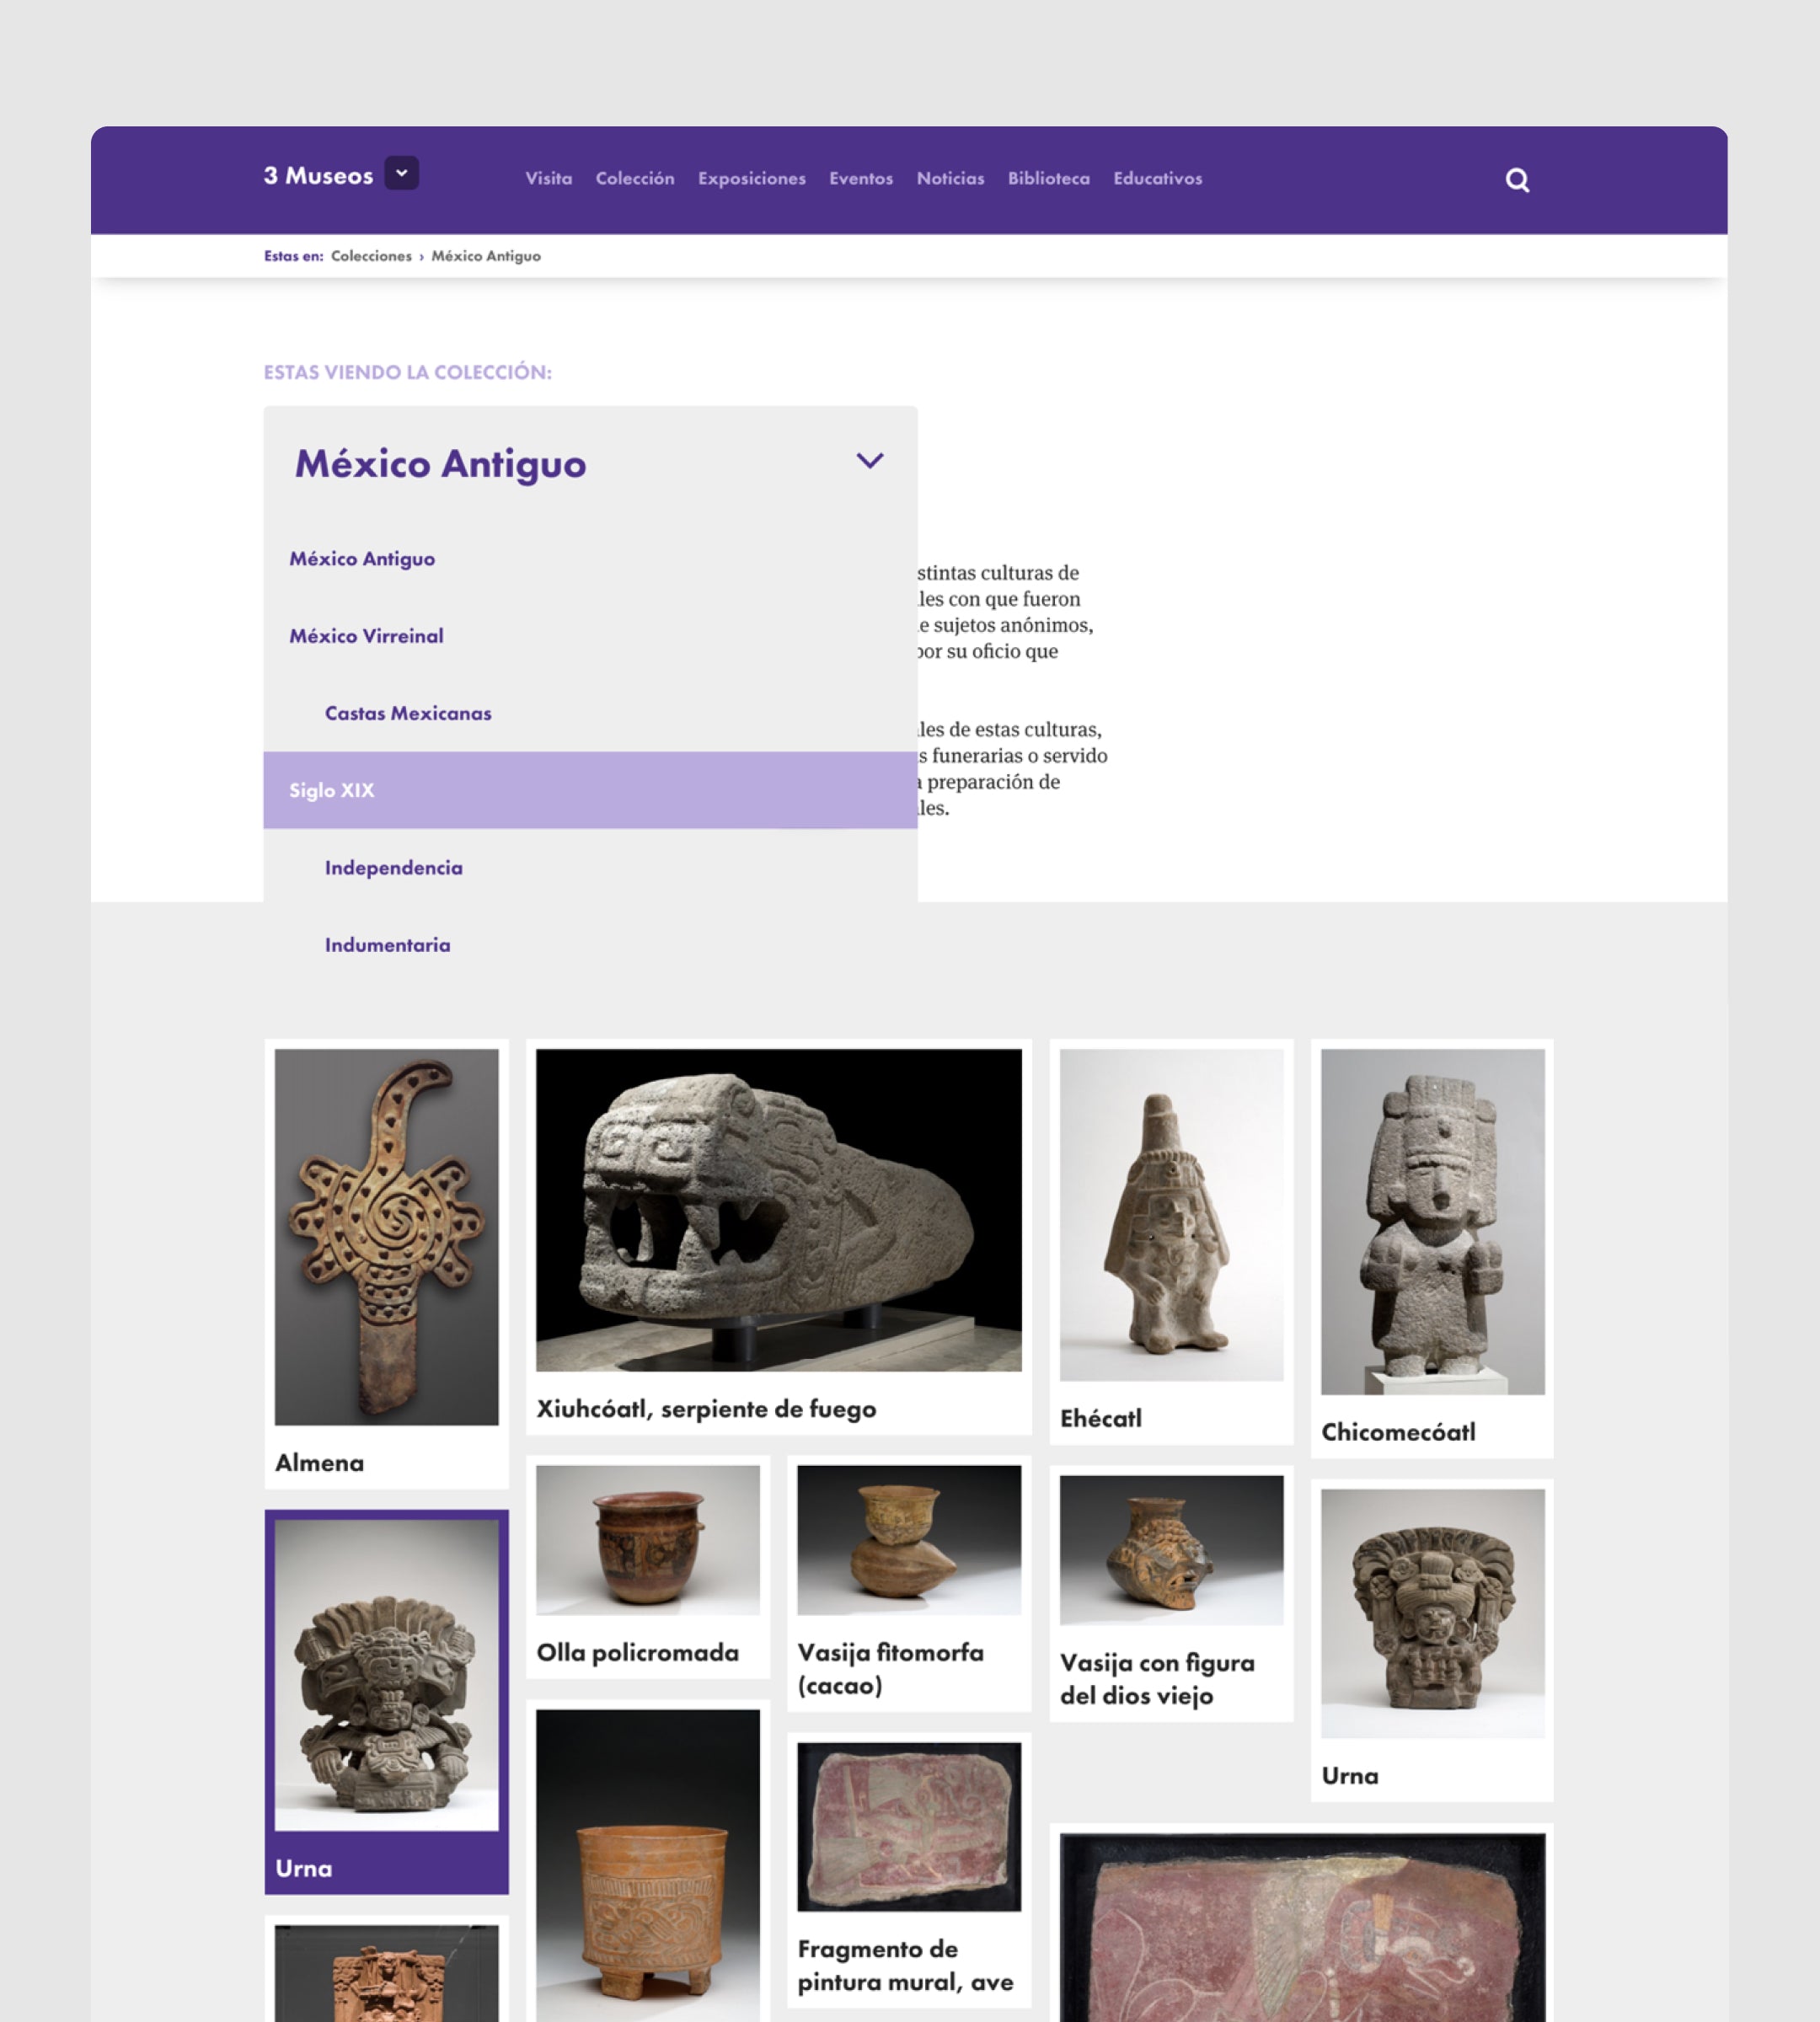Go to Colección in navigation bar
The image size is (1820, 2022).
point(634,178)
